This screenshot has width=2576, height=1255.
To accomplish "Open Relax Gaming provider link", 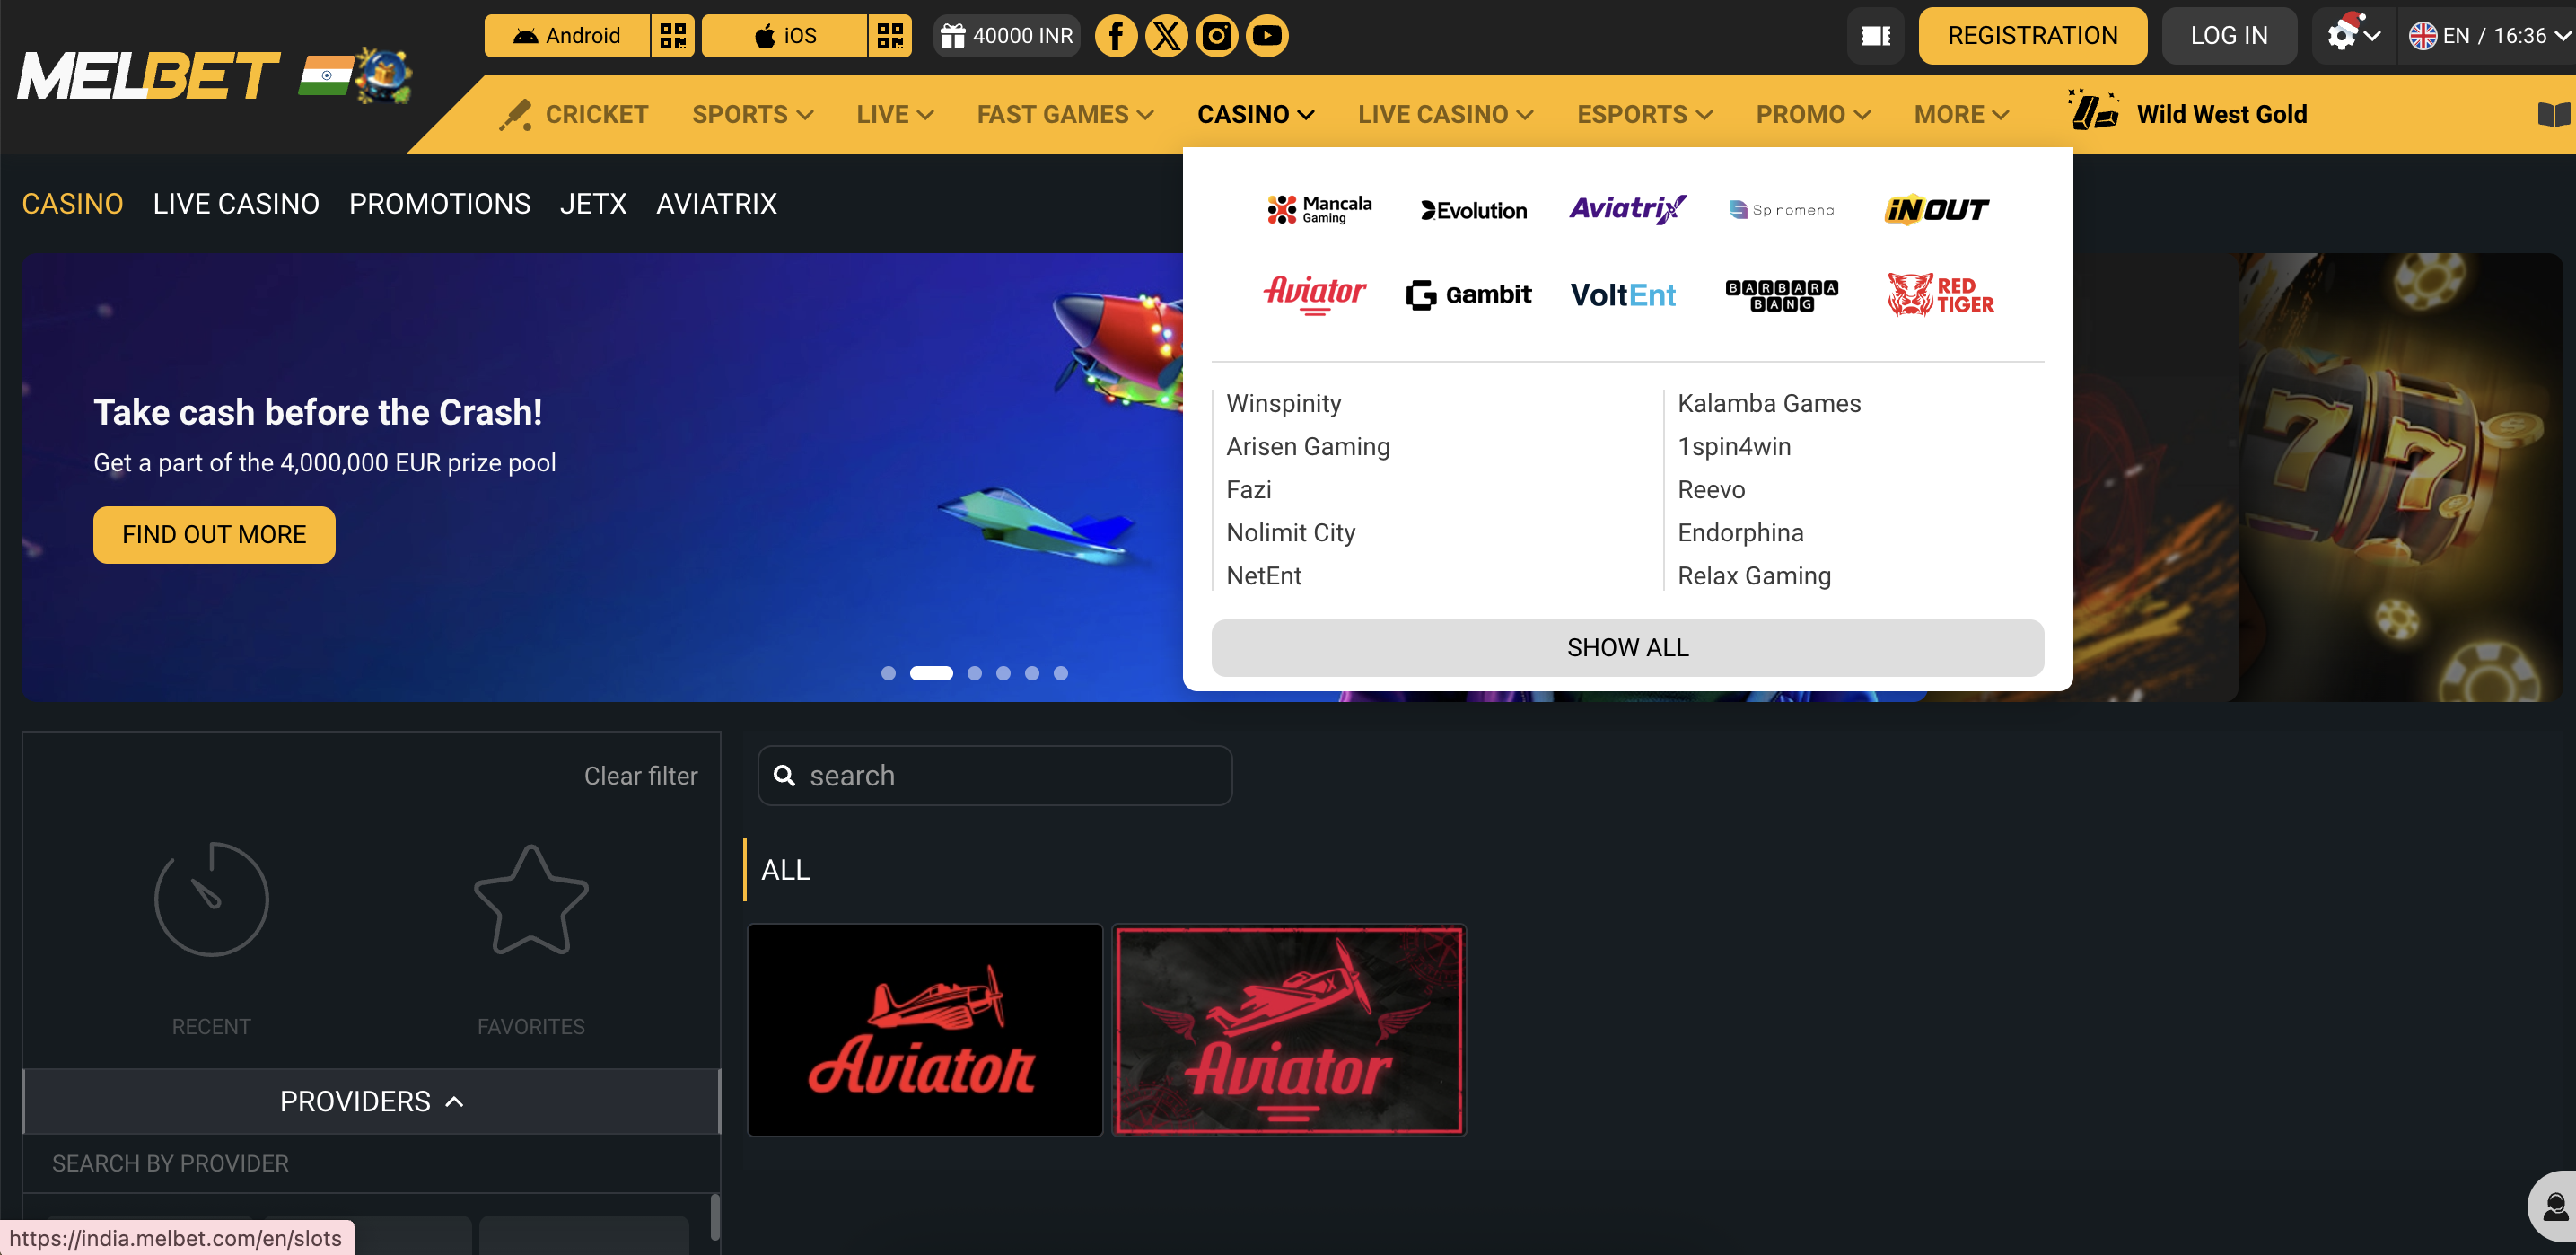I will pos(1754,575).
